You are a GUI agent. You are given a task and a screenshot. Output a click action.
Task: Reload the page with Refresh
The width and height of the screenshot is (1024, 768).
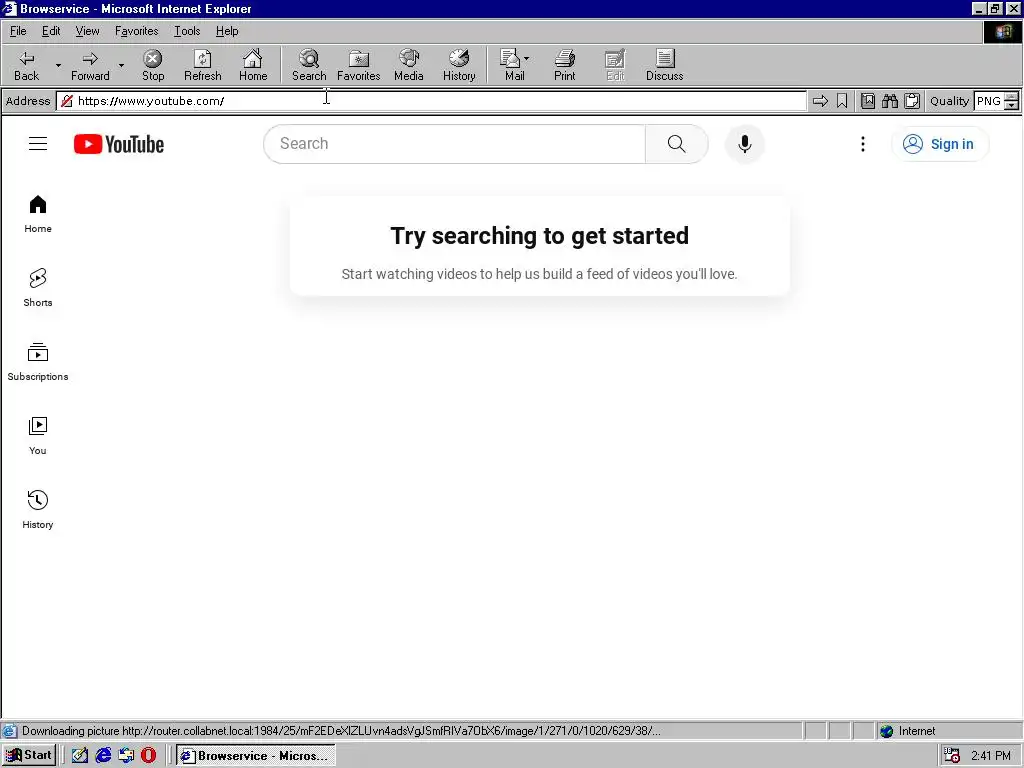tap(202, 65)
